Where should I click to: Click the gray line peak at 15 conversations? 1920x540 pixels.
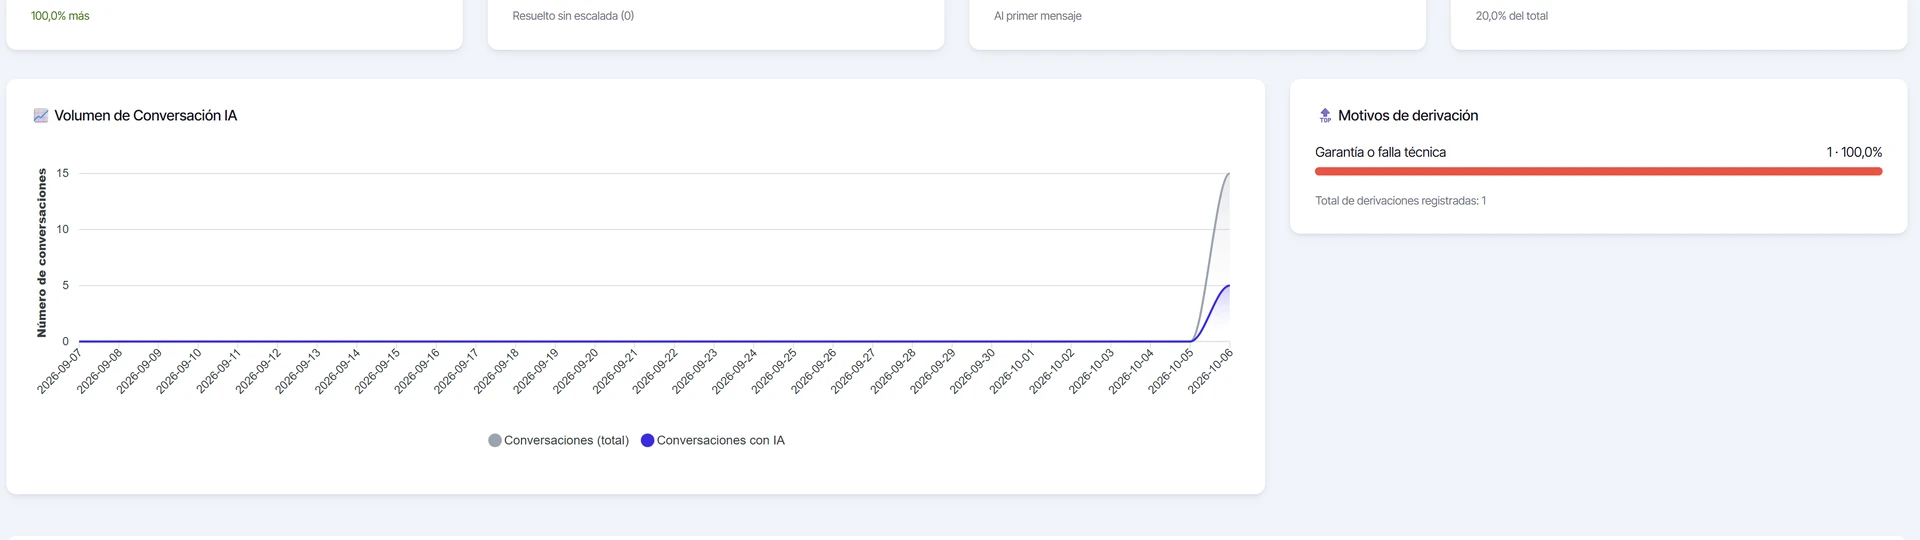coord(1228,174)
